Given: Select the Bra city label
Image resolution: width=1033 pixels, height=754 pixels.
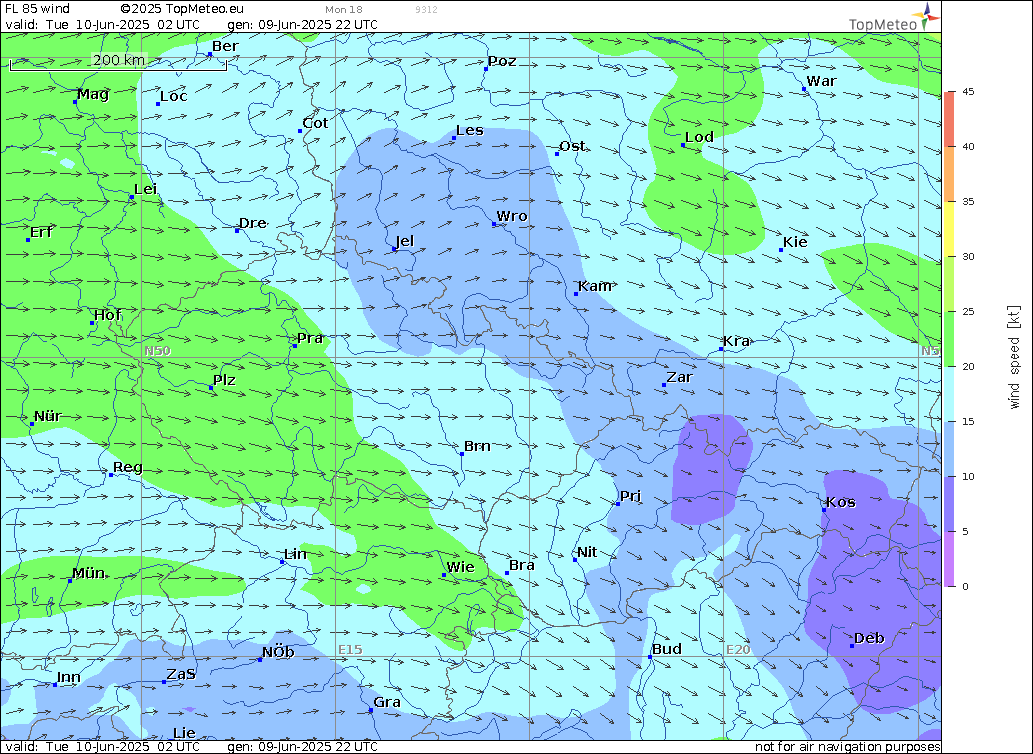Looking at the screenshot, I should click(522, 565).
